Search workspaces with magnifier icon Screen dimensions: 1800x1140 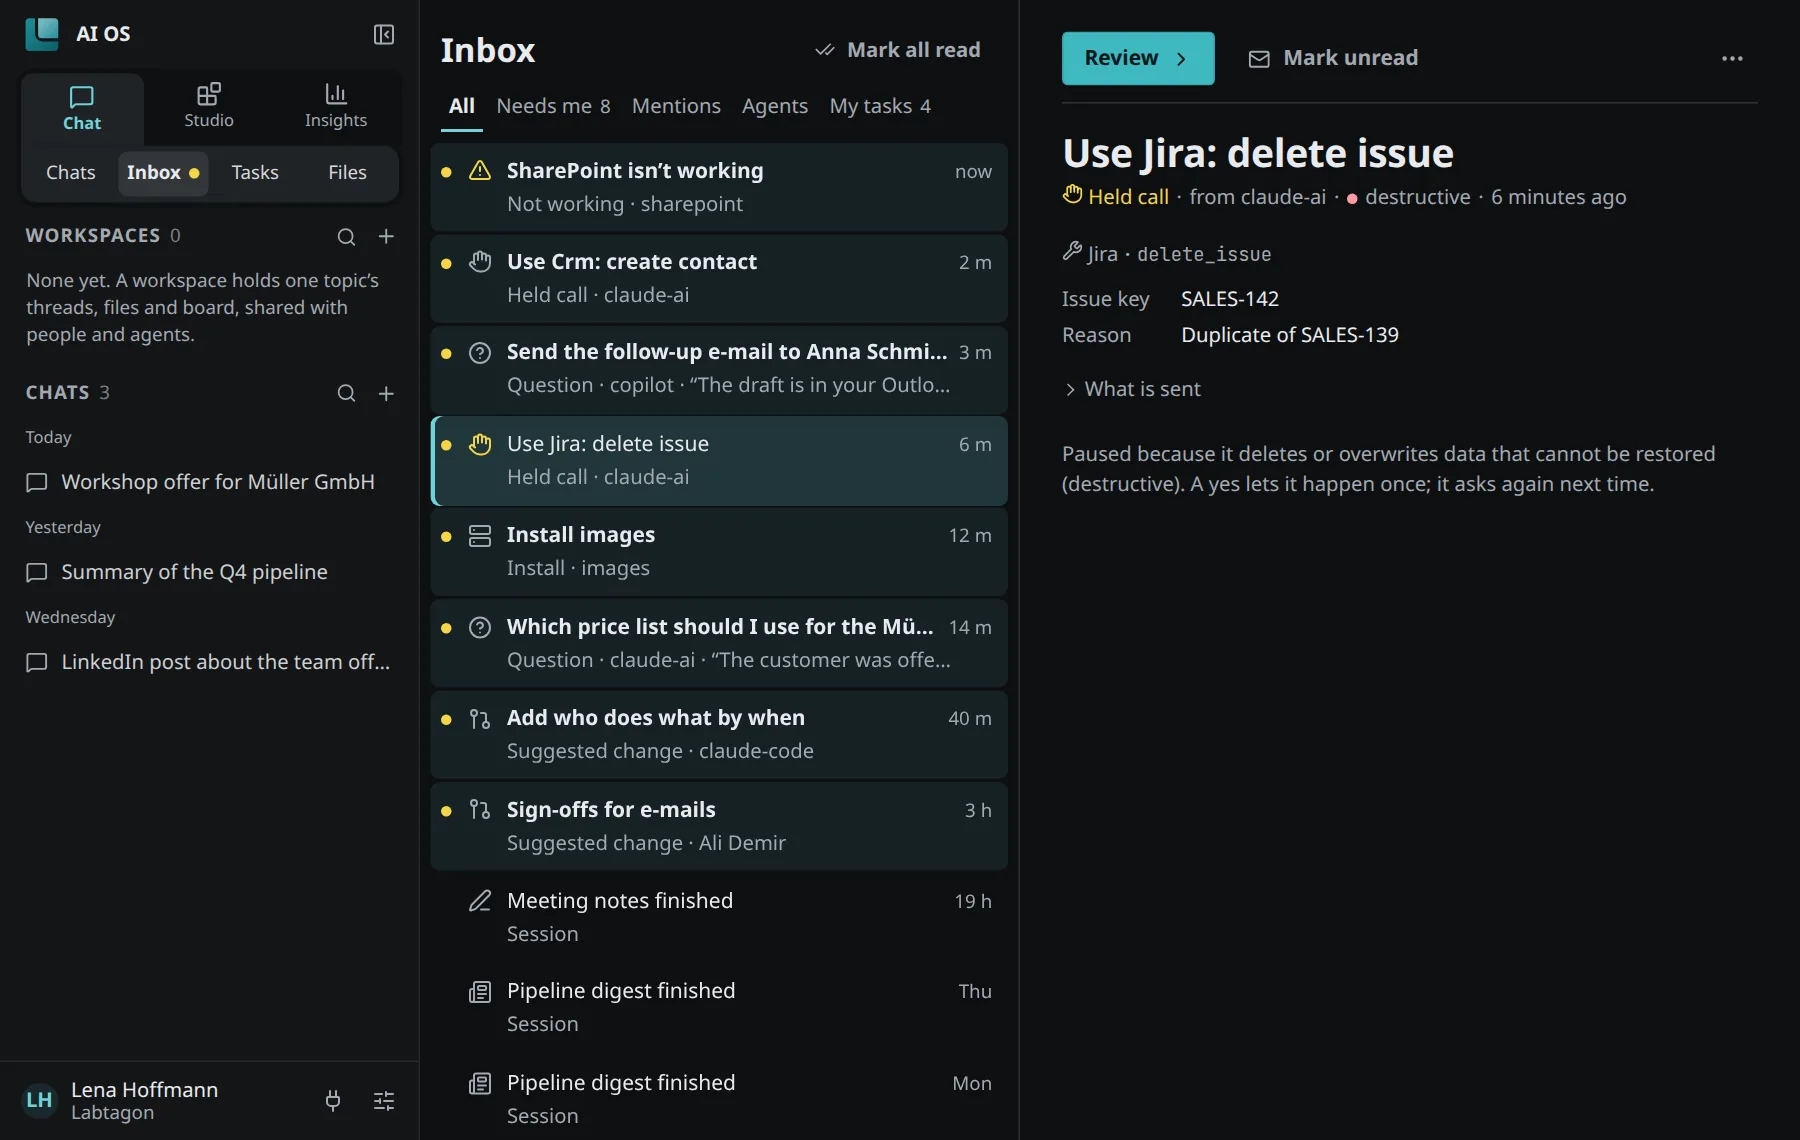(x=346, y=237)
